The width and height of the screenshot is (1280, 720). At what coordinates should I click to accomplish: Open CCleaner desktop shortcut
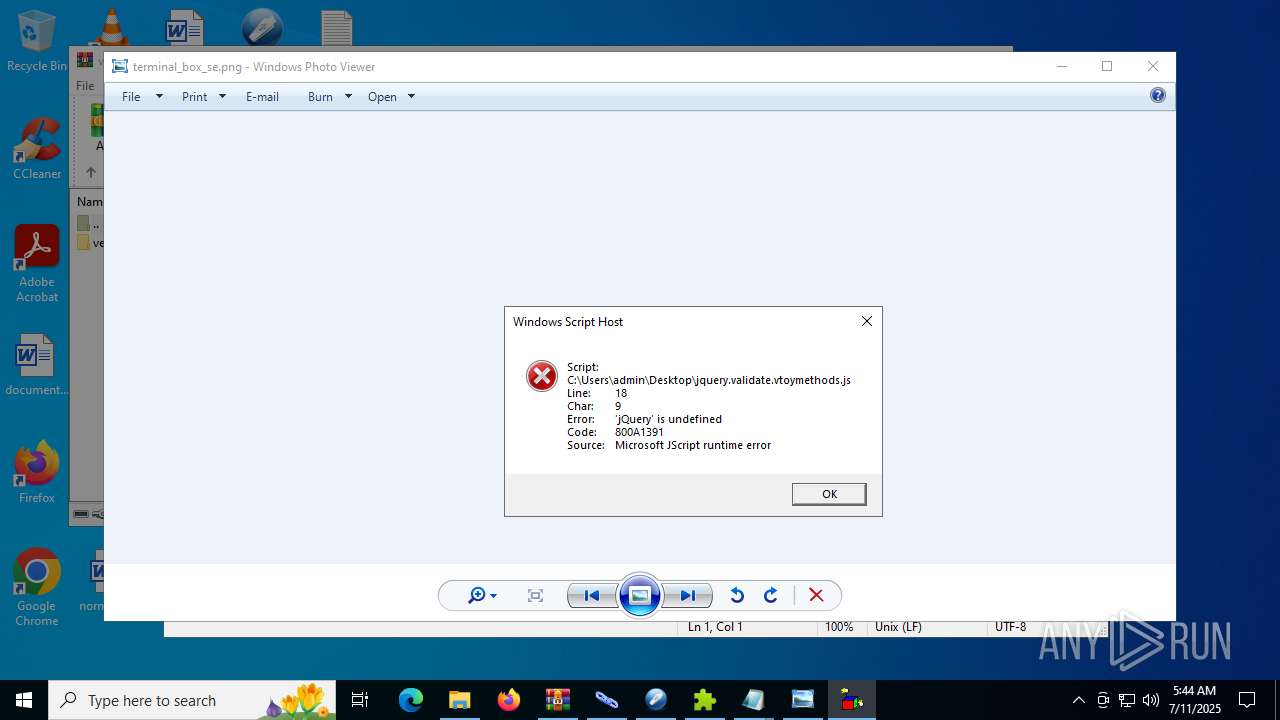point(37,149)
